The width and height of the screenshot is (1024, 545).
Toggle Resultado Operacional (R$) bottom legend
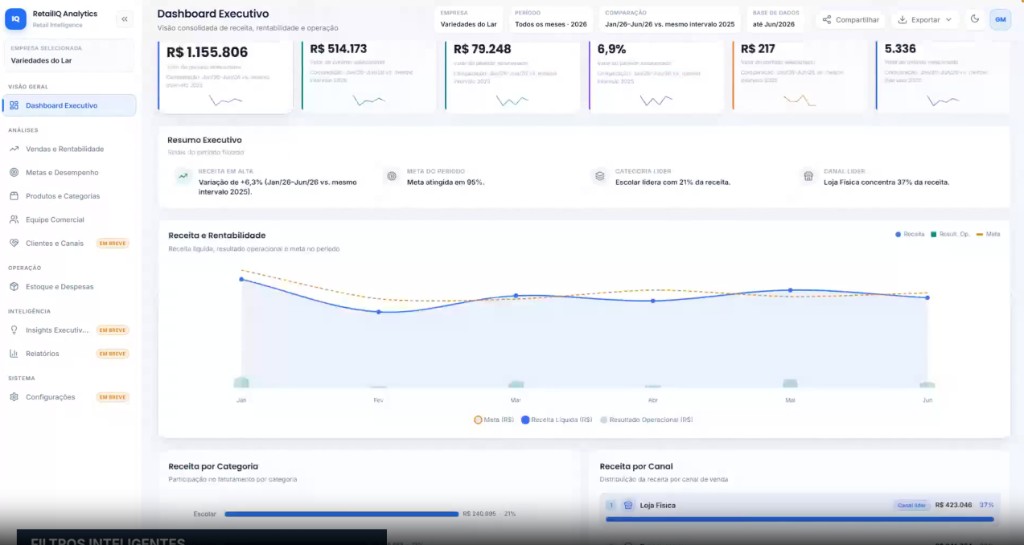647,420
